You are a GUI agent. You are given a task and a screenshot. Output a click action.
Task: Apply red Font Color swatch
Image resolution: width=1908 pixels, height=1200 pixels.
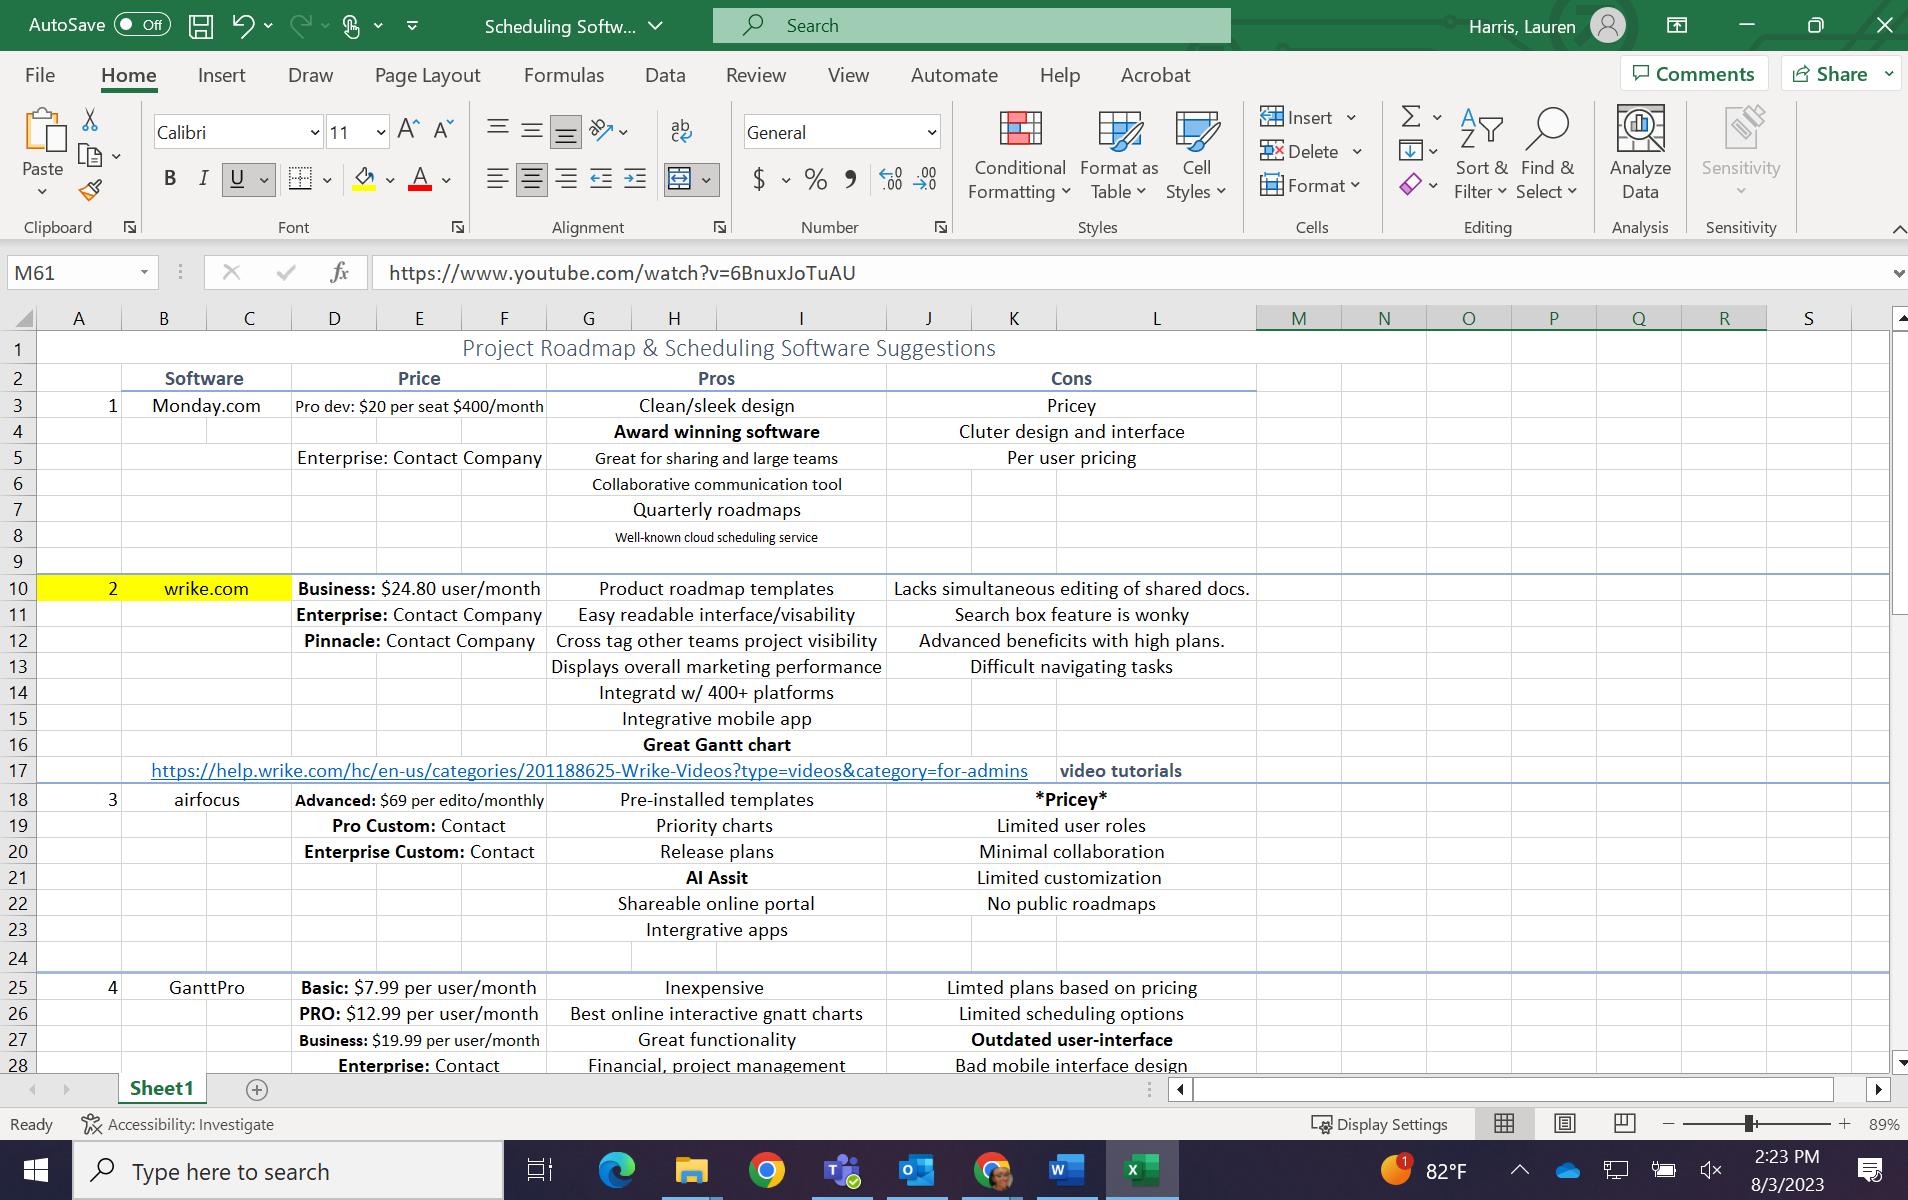(x=420, y=179)
